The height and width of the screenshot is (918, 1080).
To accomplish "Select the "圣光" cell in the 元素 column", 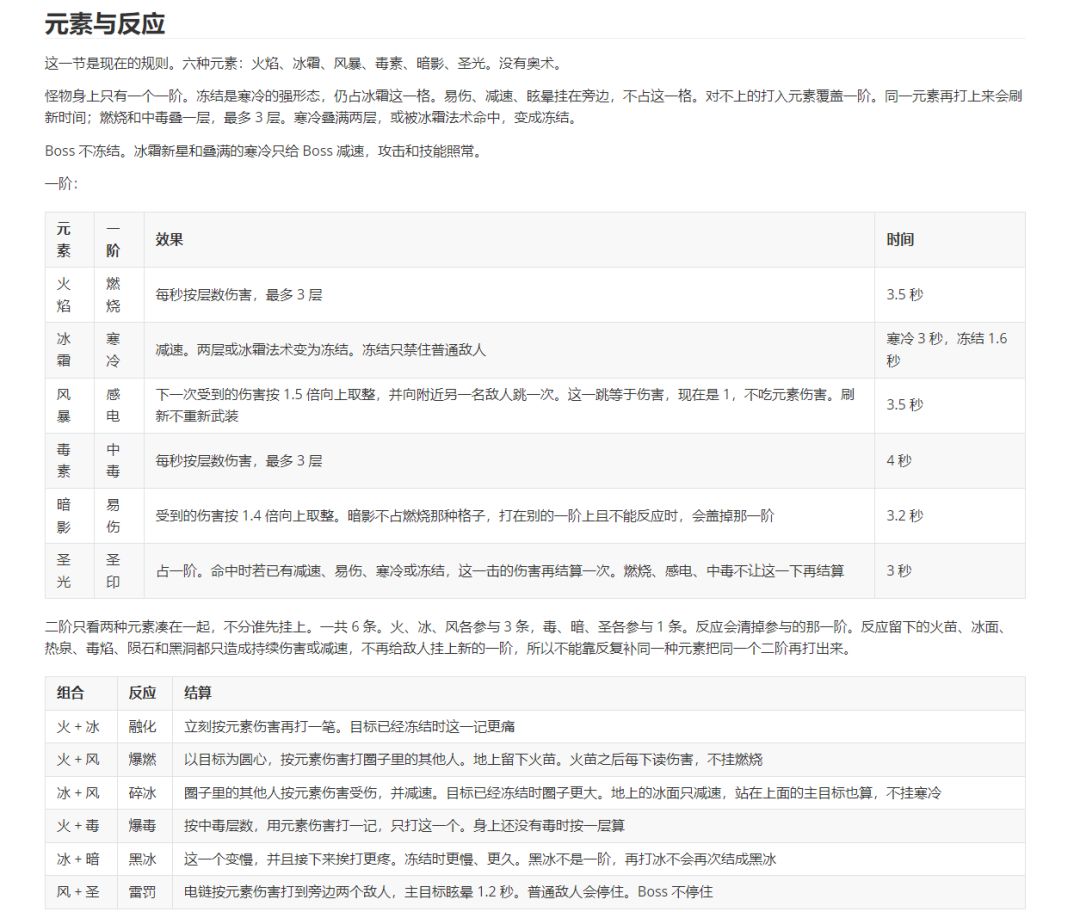I will [70, 571].
